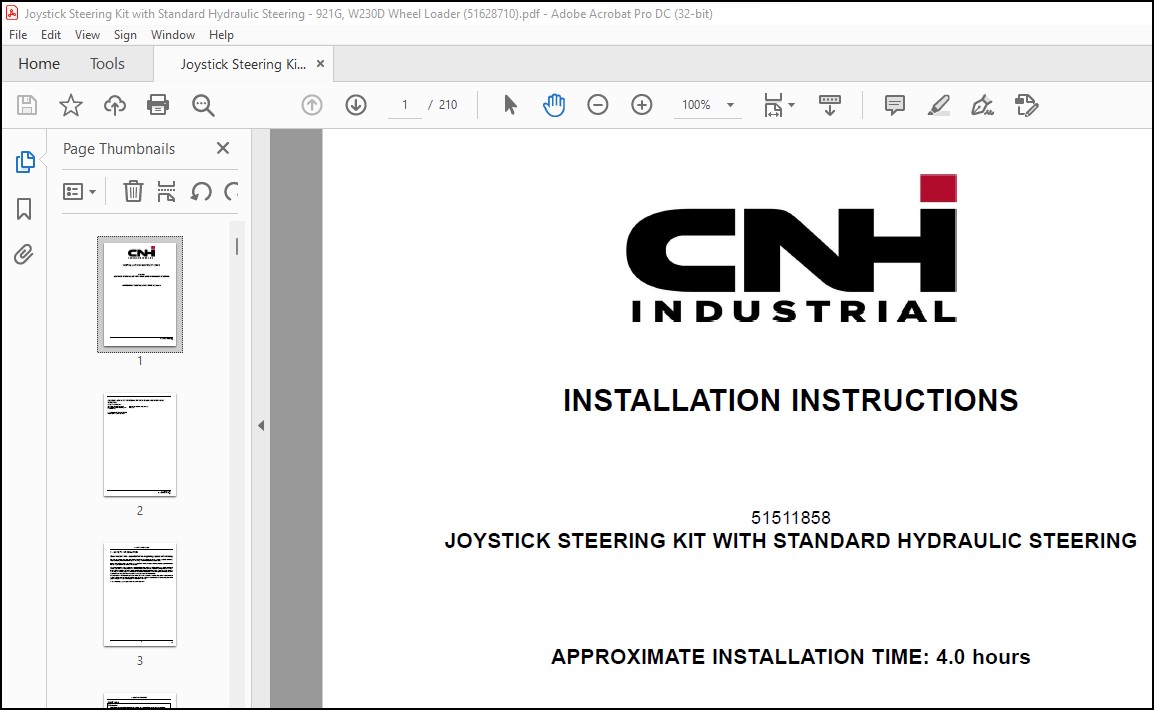Image resolution: width=1154 pixels, height=710 pixels.
Task: Select the Highlight text pen tool
Action: click(x=938, y=105)
